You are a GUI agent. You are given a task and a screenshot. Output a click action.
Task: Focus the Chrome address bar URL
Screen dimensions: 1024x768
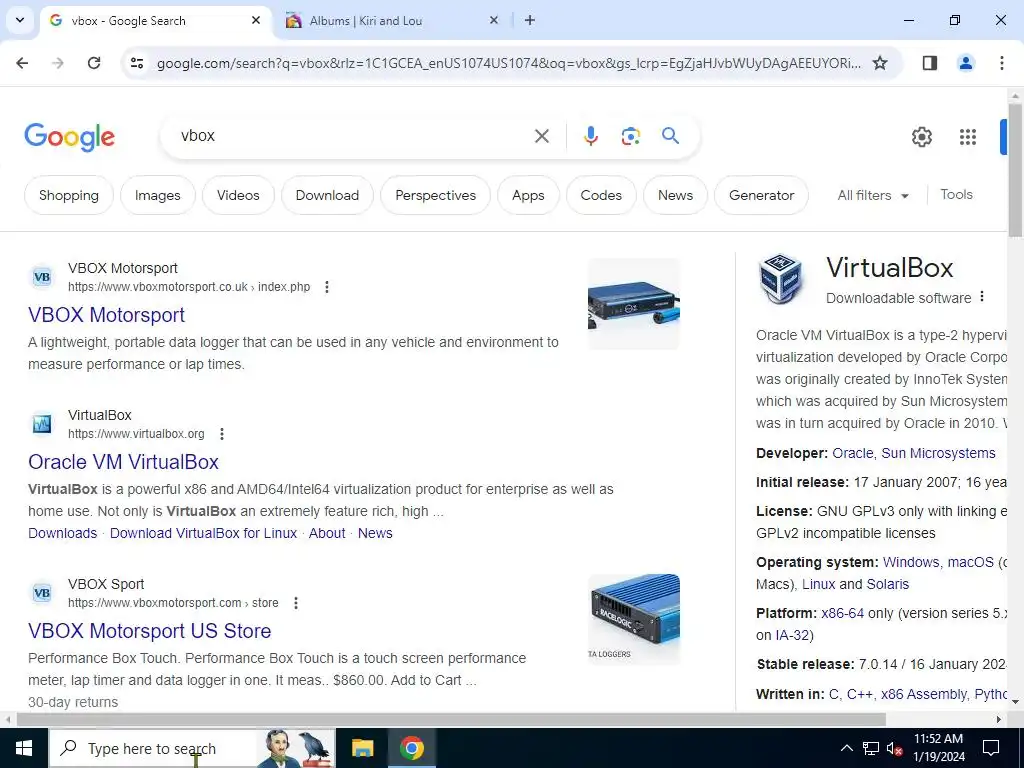tap(508, 63)
